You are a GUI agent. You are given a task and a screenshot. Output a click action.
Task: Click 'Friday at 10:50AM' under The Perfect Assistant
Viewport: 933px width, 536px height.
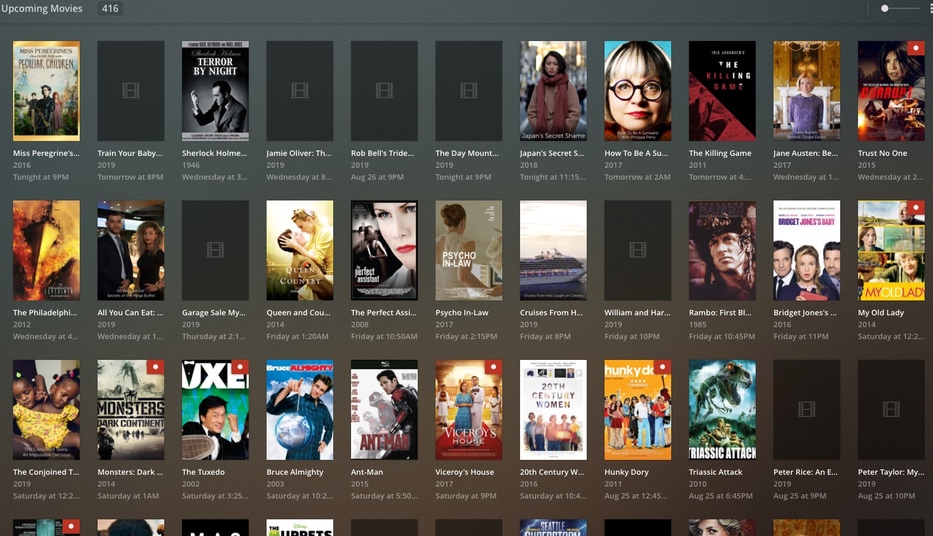pyautogui.click(x=384, y=336)
